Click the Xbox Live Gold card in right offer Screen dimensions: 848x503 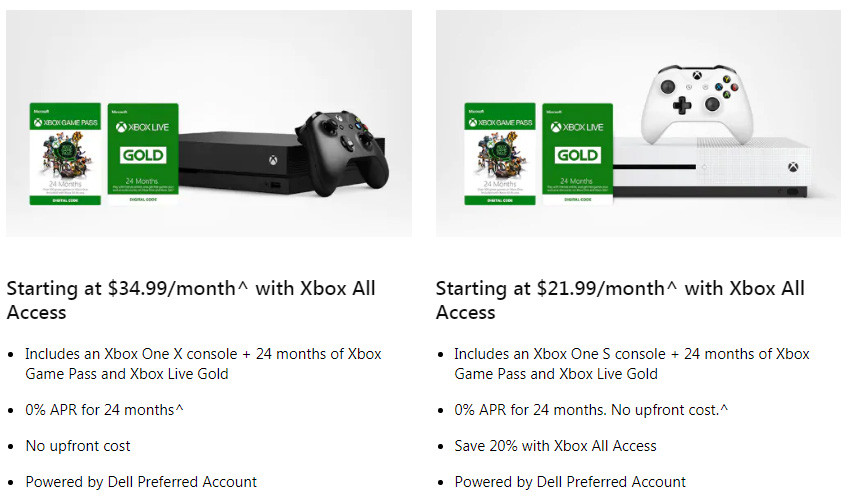pos(578,154)
